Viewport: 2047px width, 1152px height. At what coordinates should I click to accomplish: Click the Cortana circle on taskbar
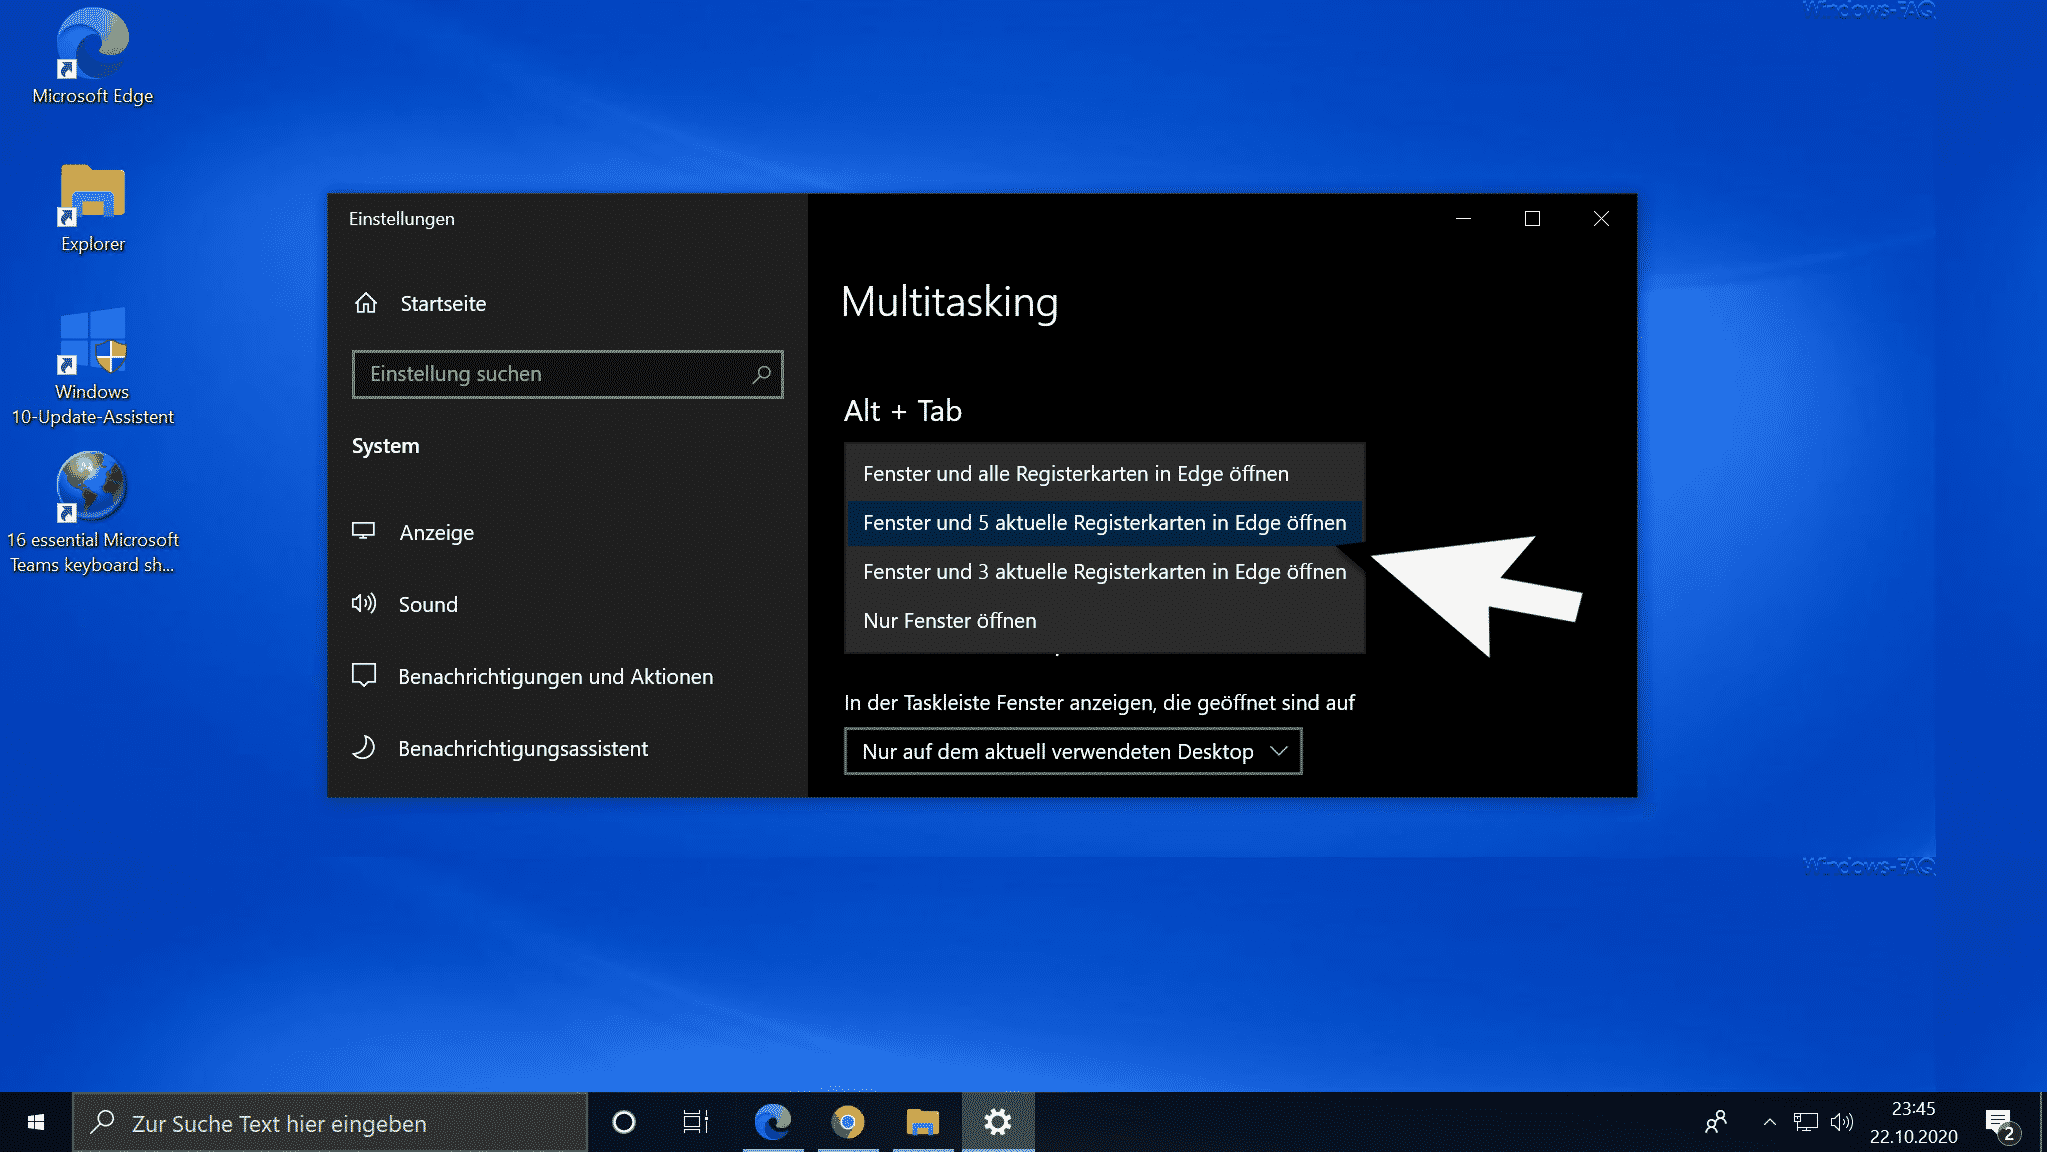point(624,1122)
